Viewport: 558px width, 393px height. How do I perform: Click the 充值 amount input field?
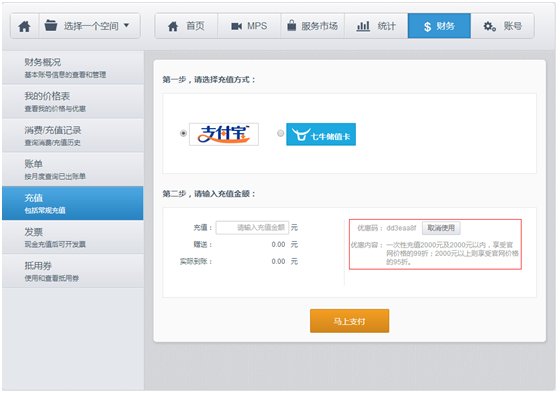252,227
